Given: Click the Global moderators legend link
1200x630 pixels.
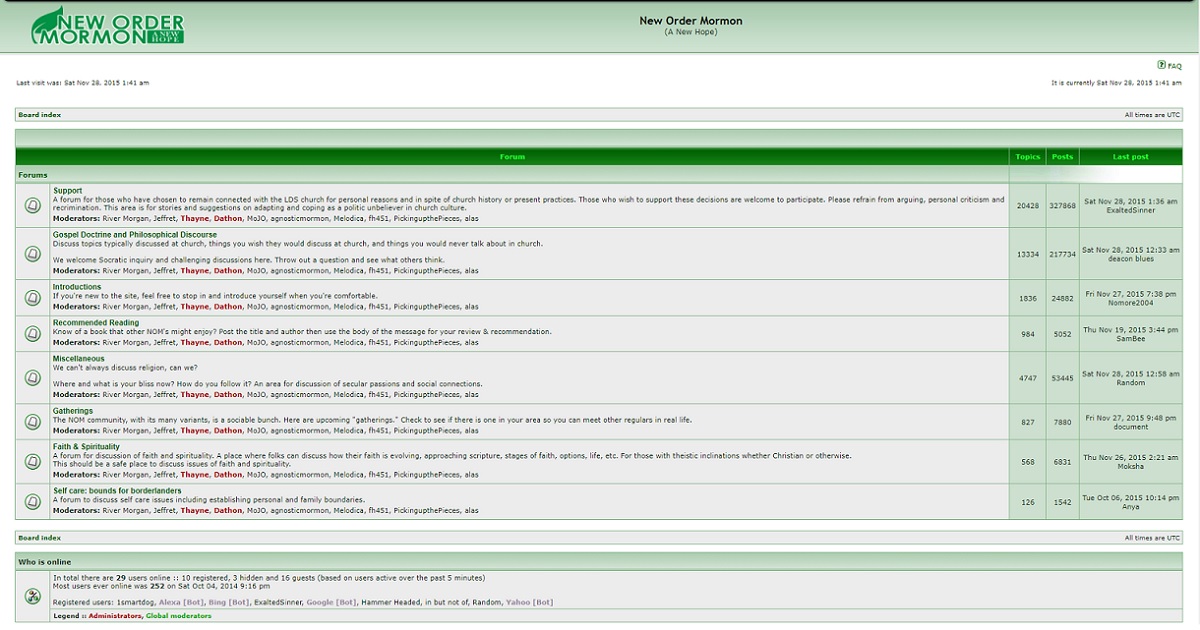Looking at the screenshot, I should click(178, 616).
